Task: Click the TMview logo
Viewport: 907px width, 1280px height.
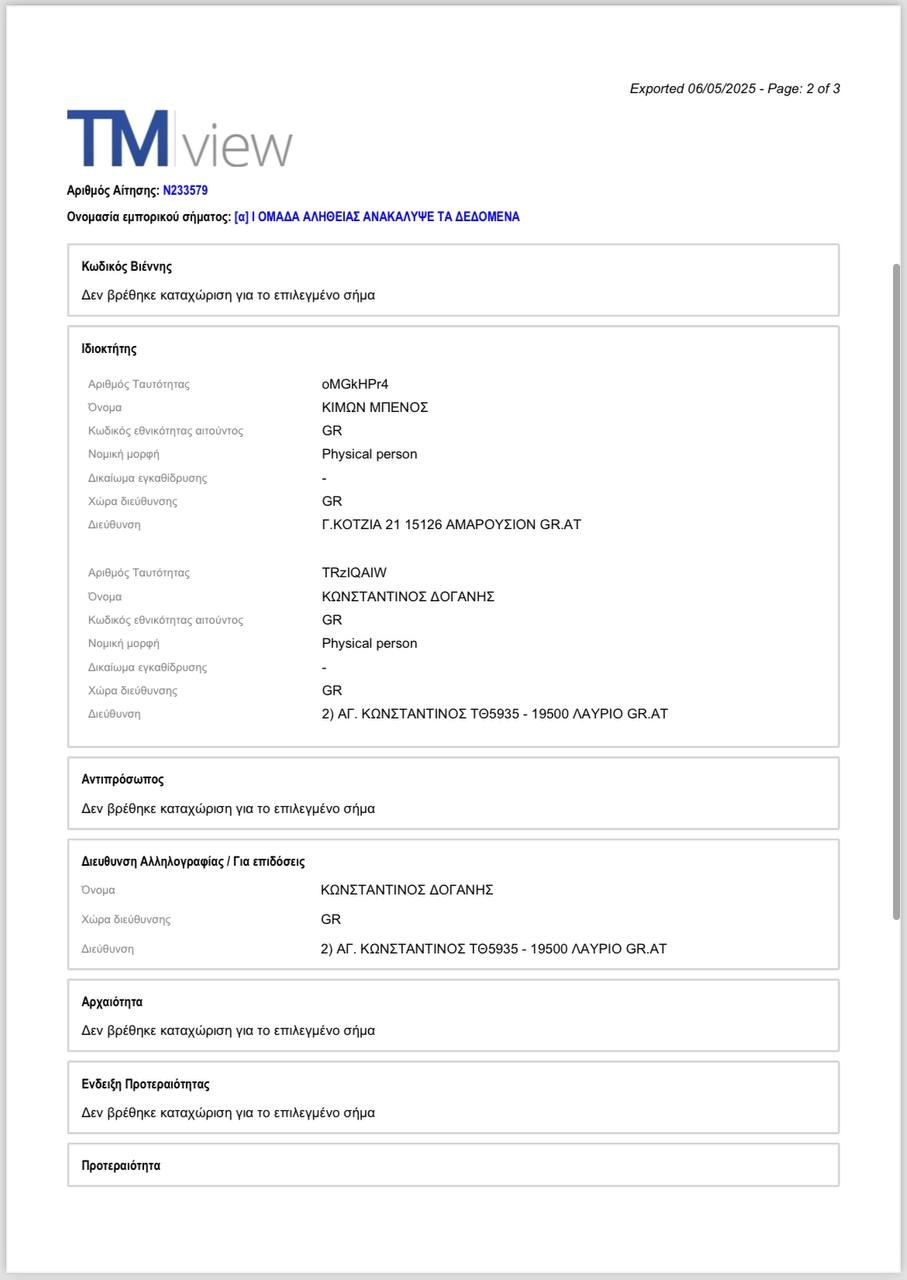Action: [x=180, y=139]
